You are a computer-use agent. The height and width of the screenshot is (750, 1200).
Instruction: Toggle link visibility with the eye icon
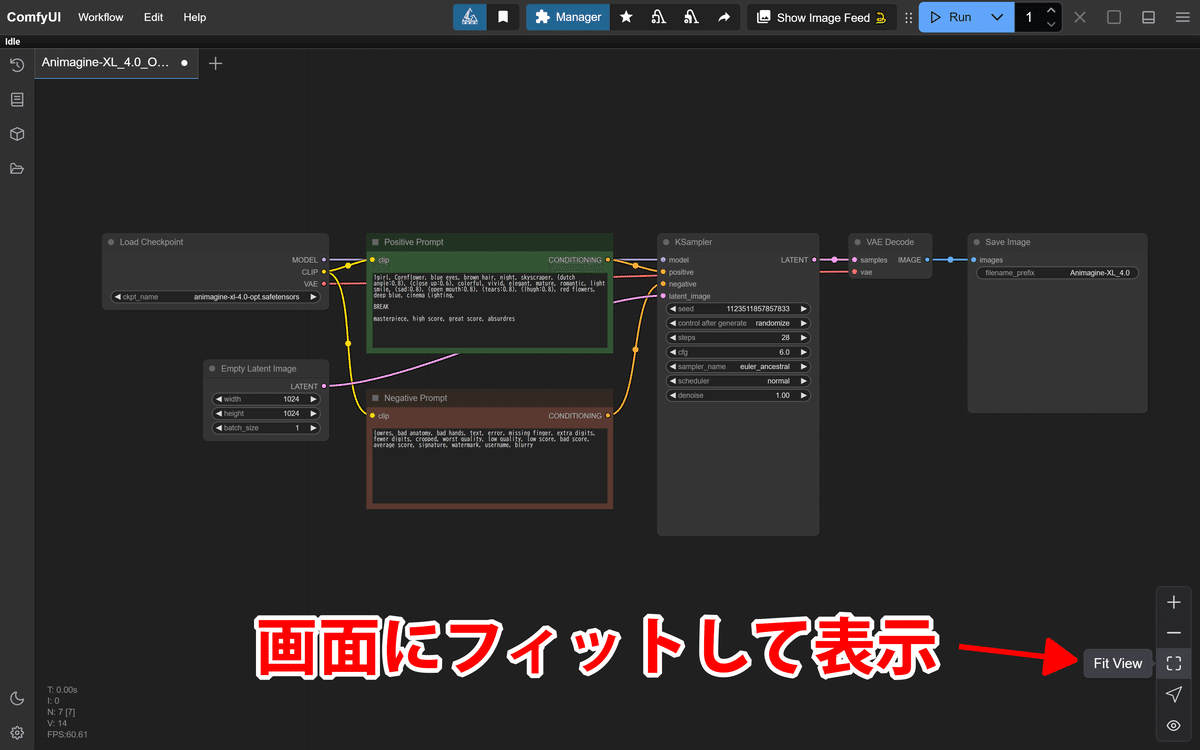coord(1173,725)
